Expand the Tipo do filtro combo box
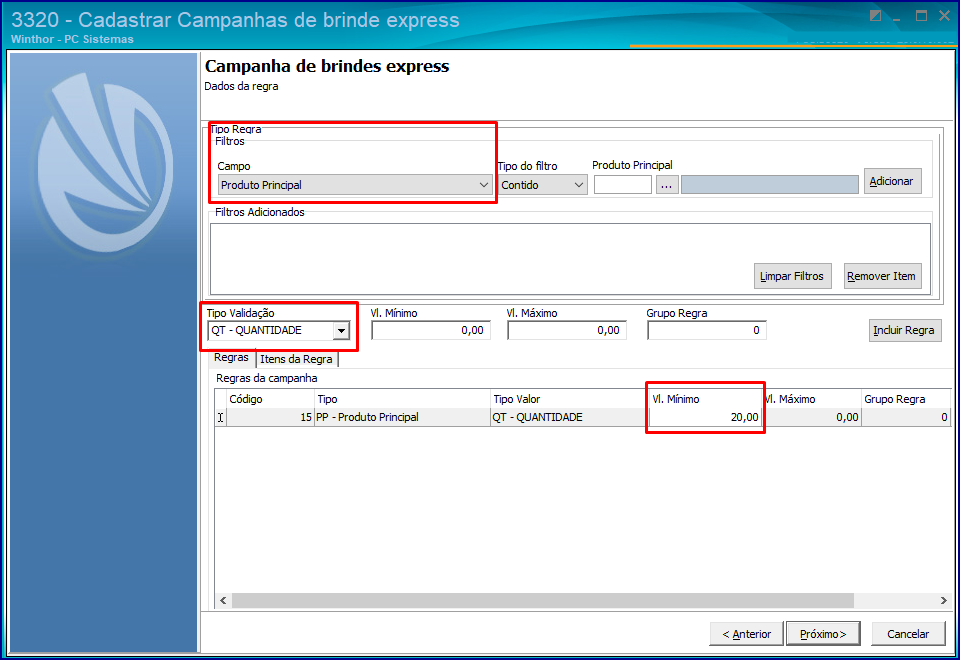This screenshot has height=660, width=960. [x=542, y=185]
